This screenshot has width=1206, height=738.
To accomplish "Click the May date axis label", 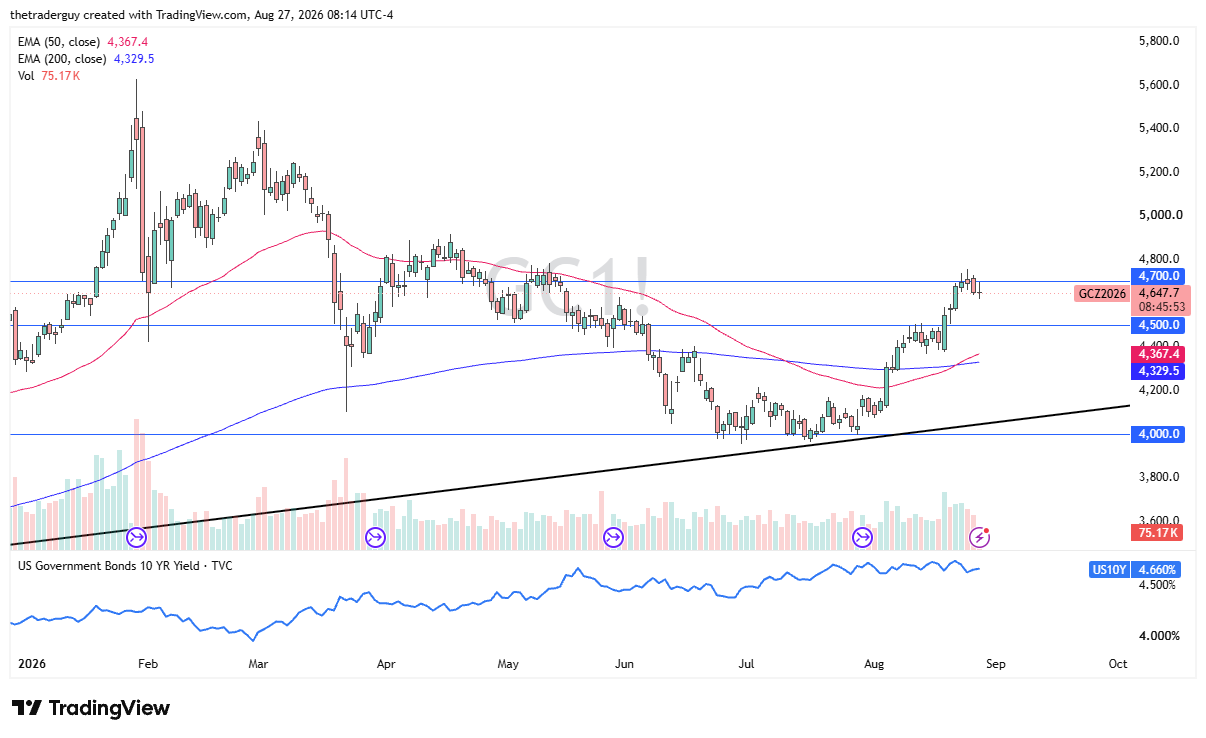I will click(508, 664).
